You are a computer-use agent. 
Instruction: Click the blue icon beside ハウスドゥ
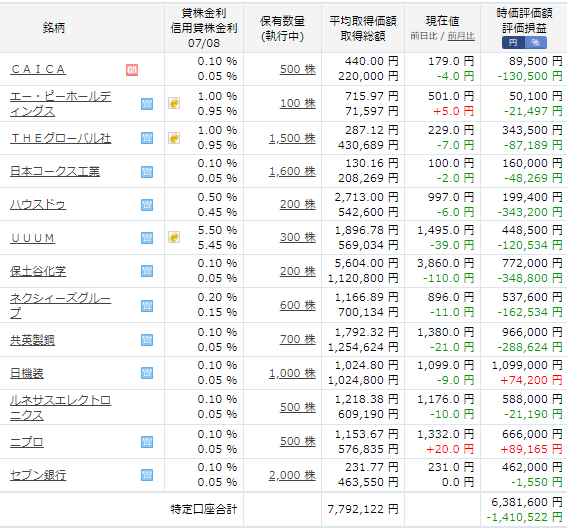pyautogui.click(x=147, y=205)
